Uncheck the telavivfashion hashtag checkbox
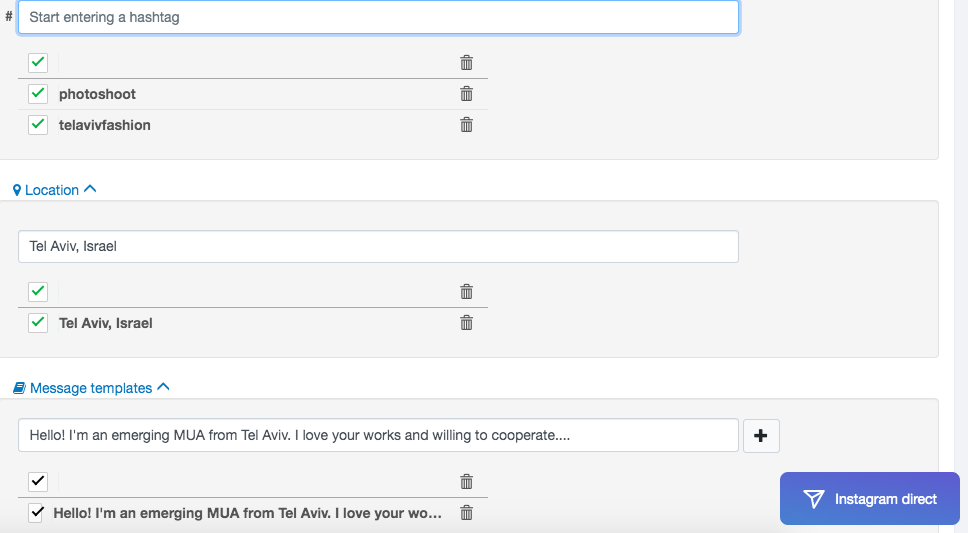 [38, 125]
